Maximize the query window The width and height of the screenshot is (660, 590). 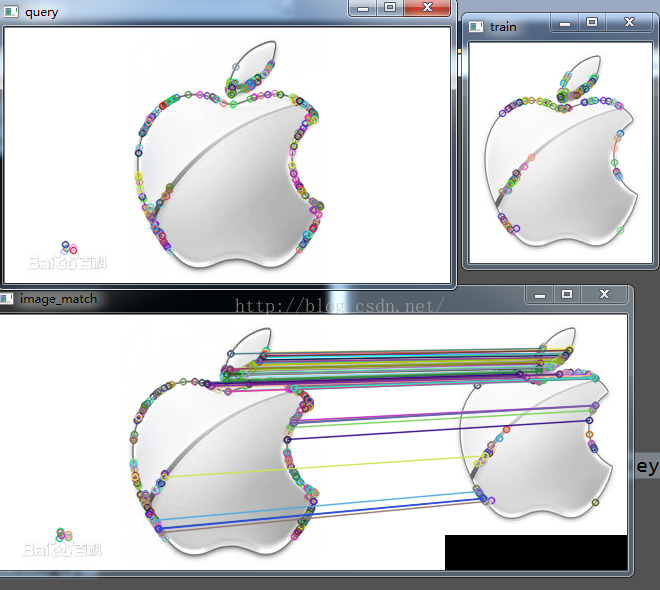coord(390,8)
